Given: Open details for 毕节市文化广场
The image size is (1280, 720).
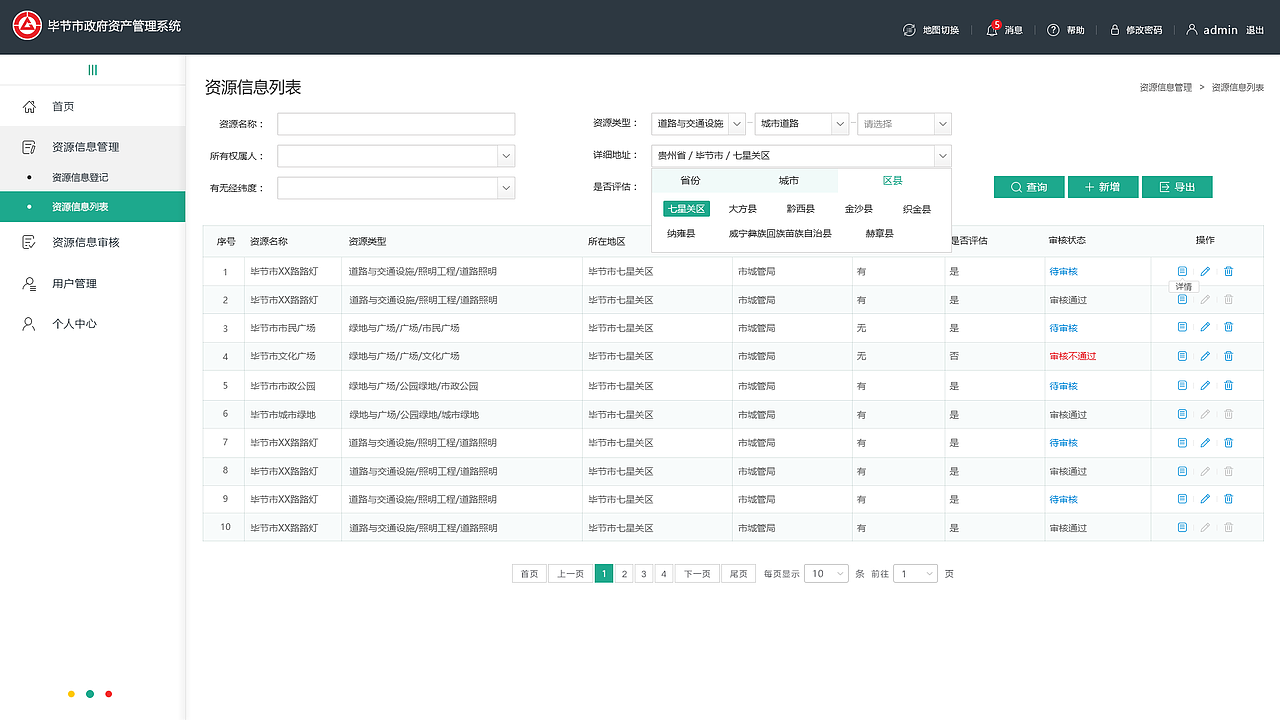Looking at the screenshot, I should [x=1182, y=356].
